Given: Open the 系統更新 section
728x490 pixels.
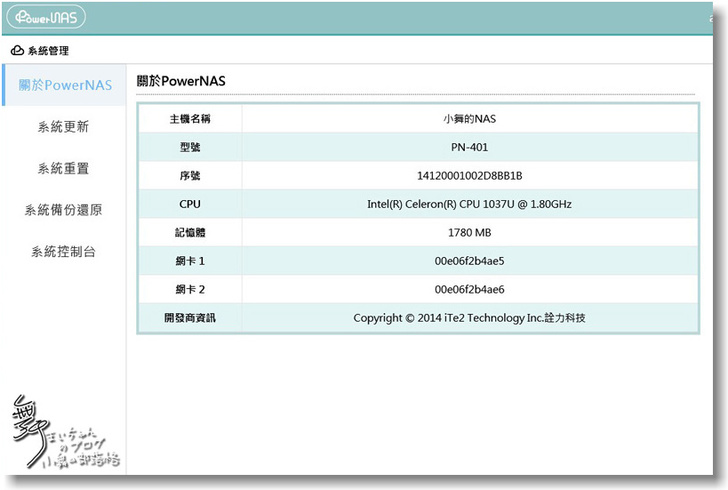Looking at the screenshot, I should coord(63,127).
